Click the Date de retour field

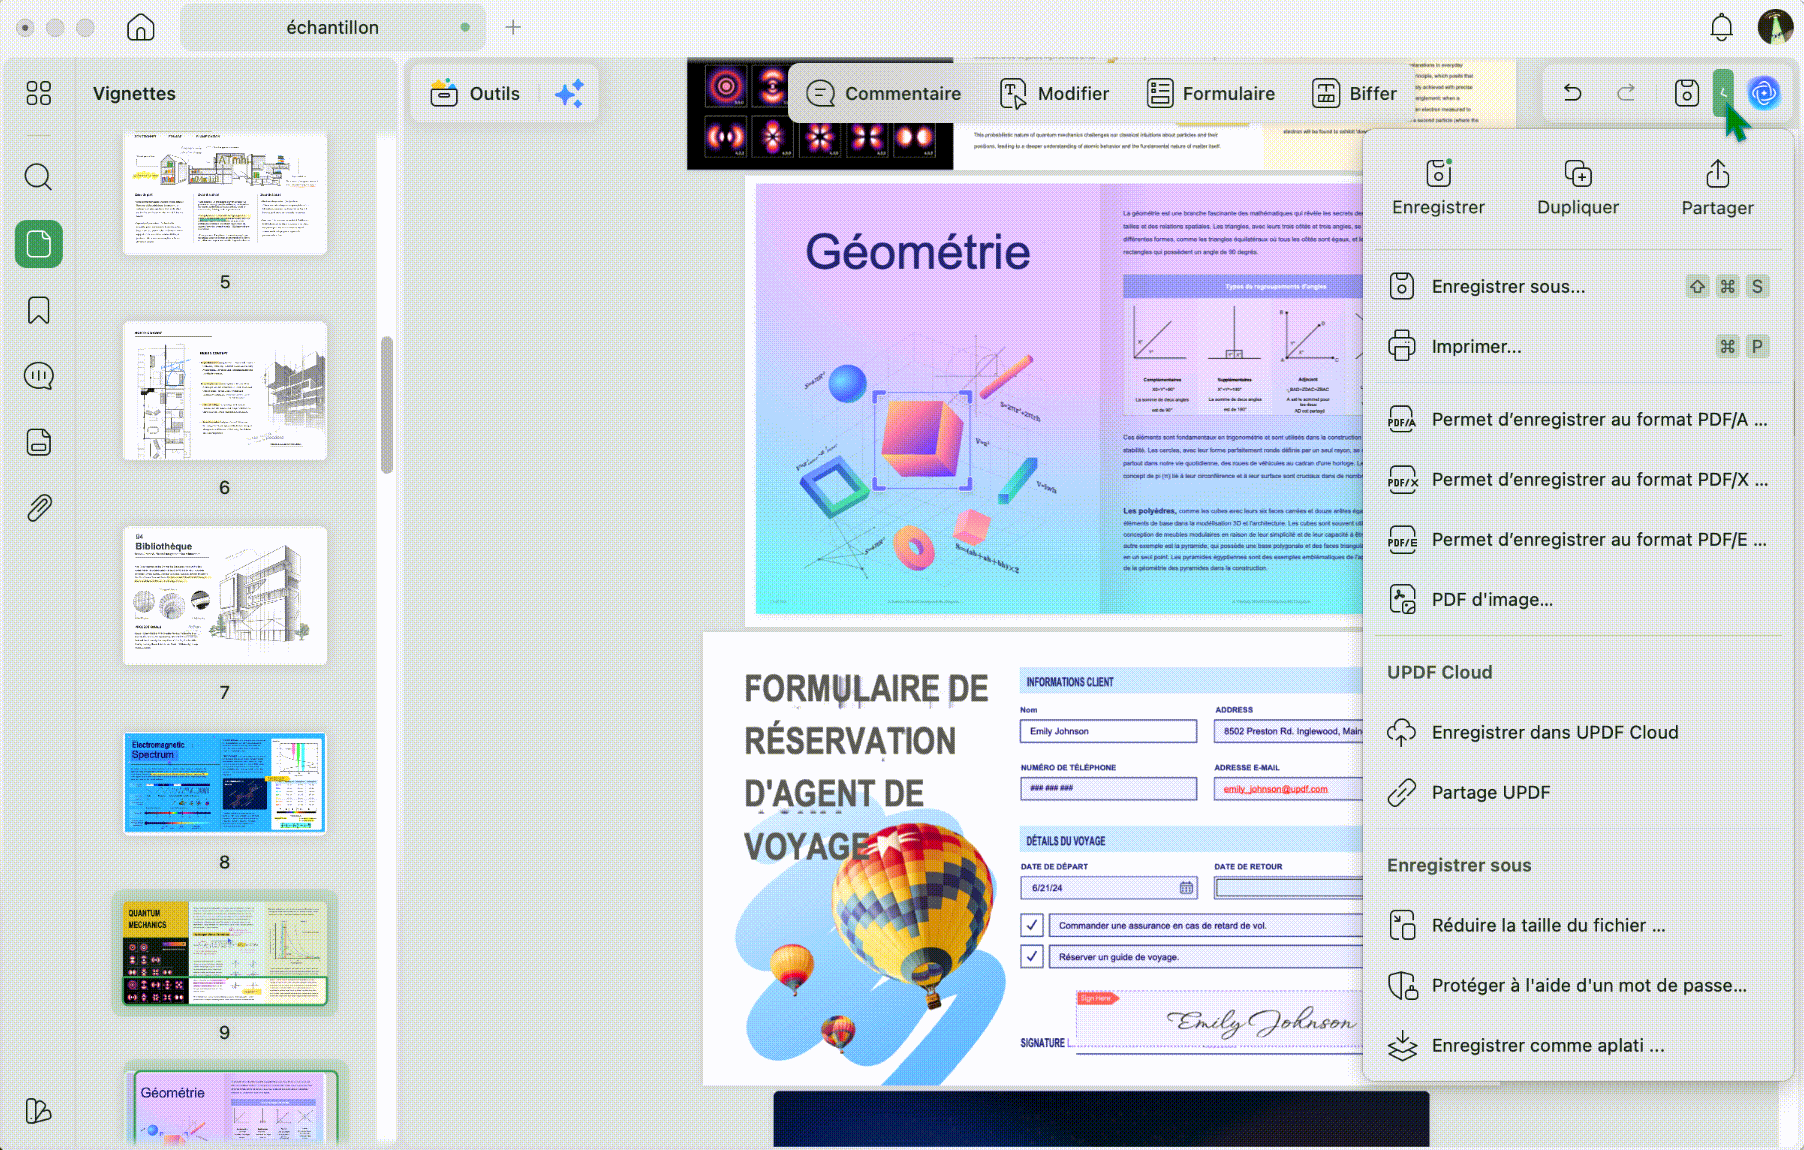point(1289,888)
